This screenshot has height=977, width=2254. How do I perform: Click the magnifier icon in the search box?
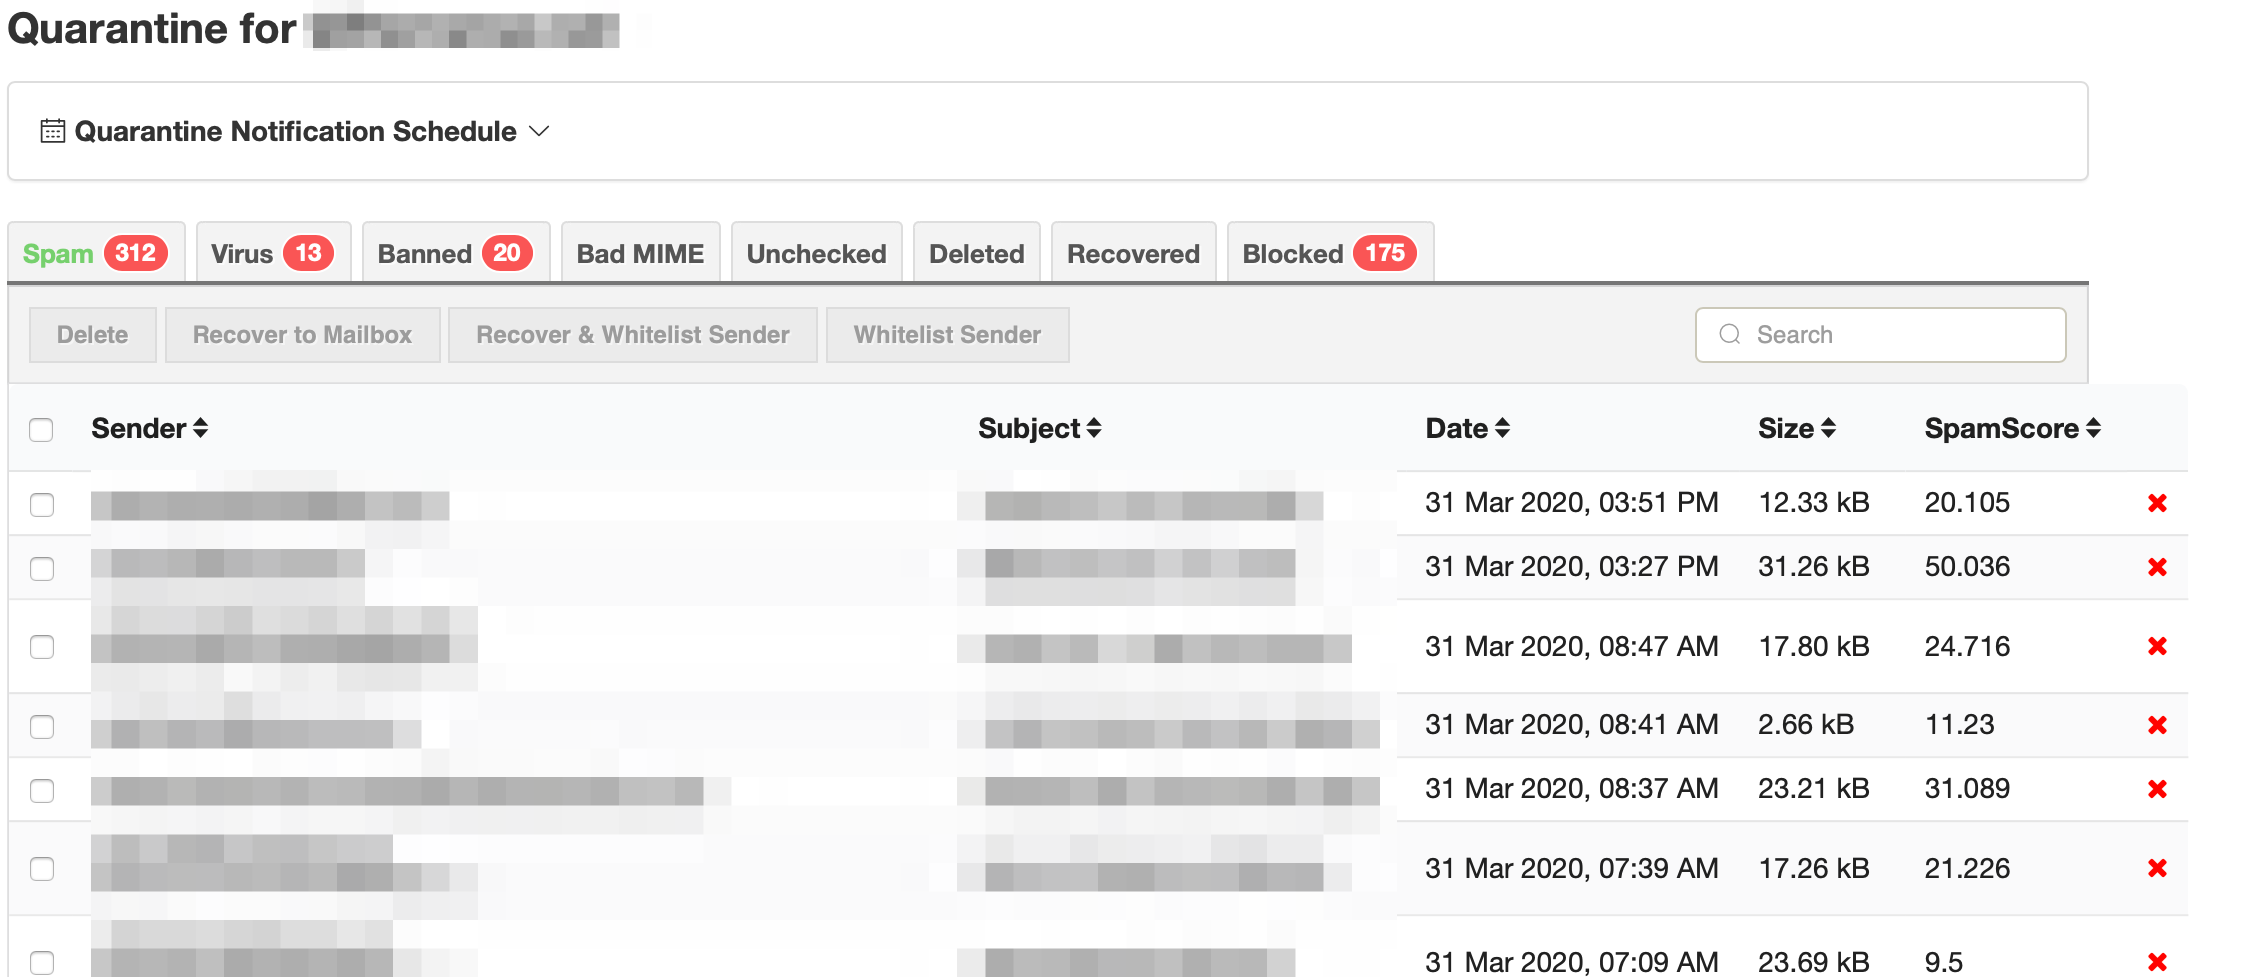click(1730, 334)
